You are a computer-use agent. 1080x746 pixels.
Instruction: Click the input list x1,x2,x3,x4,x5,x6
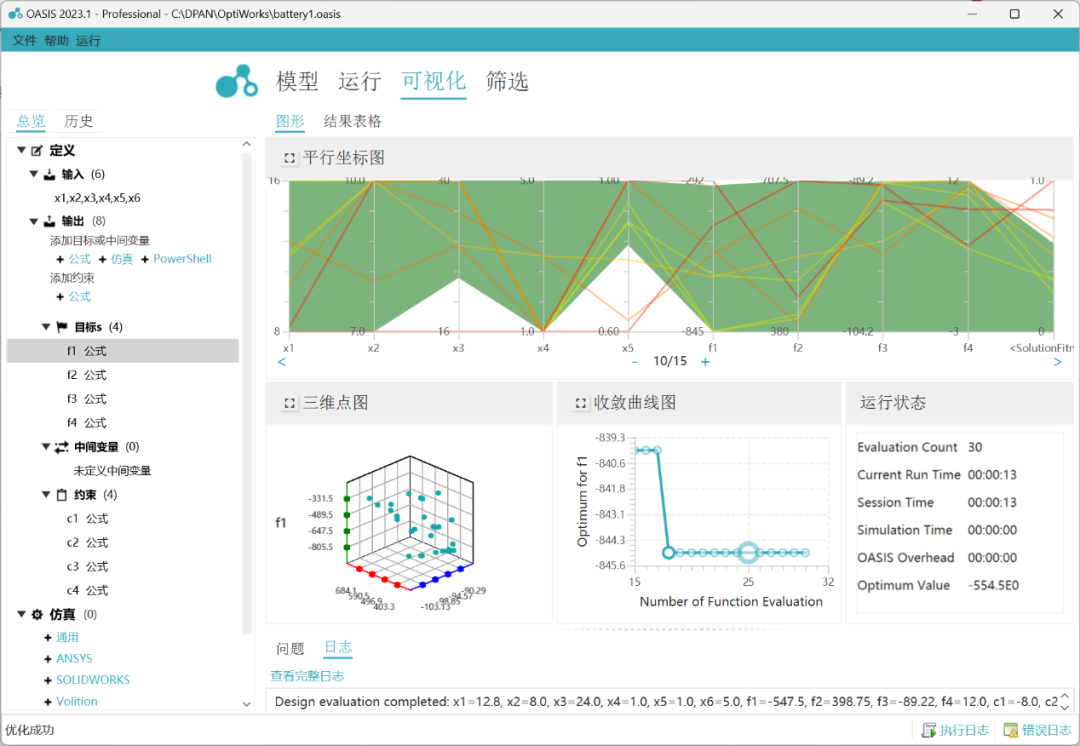click(x=97, y=198)
